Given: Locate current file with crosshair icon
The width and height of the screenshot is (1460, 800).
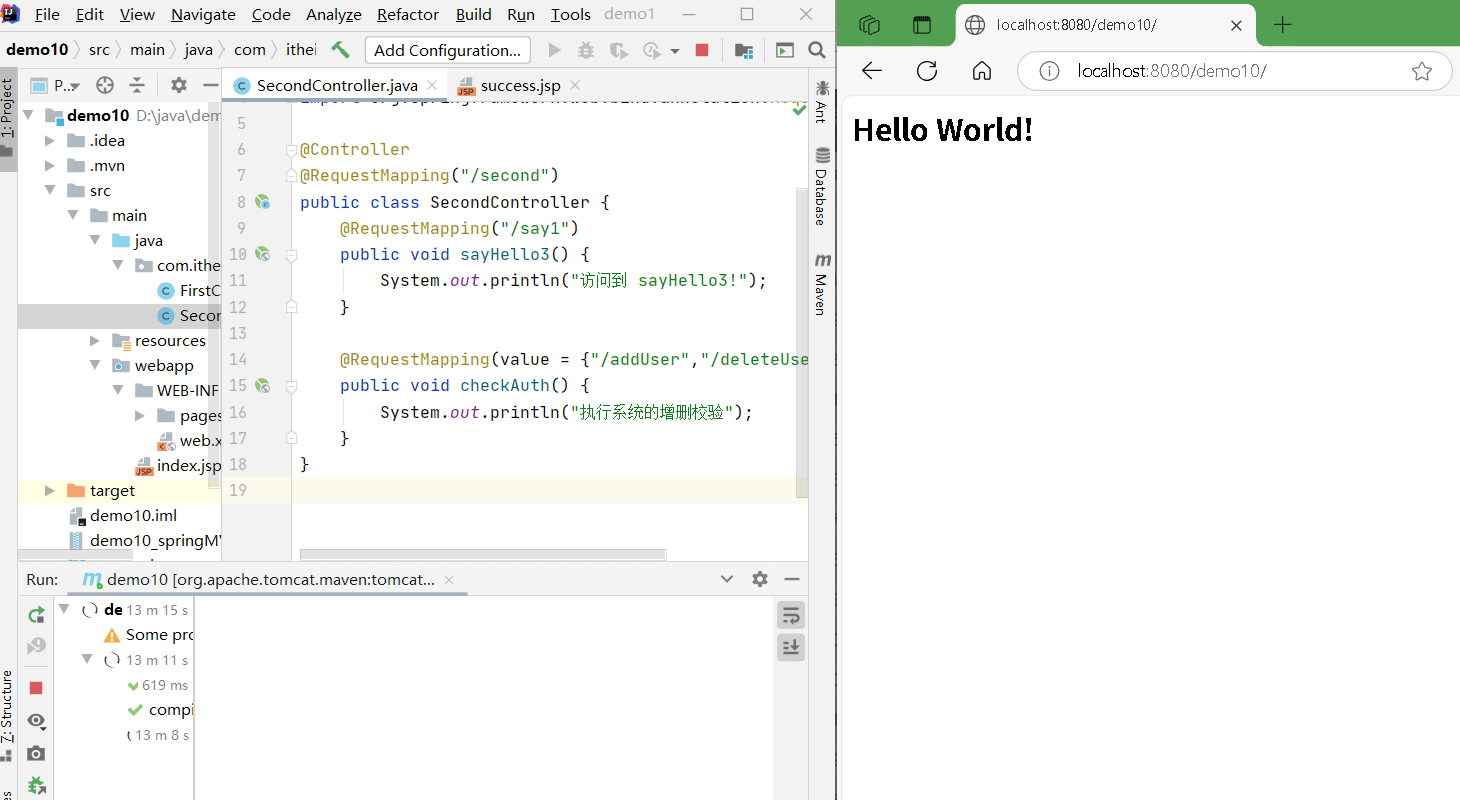Looking at the screenshot, I should tap(104, 85).
